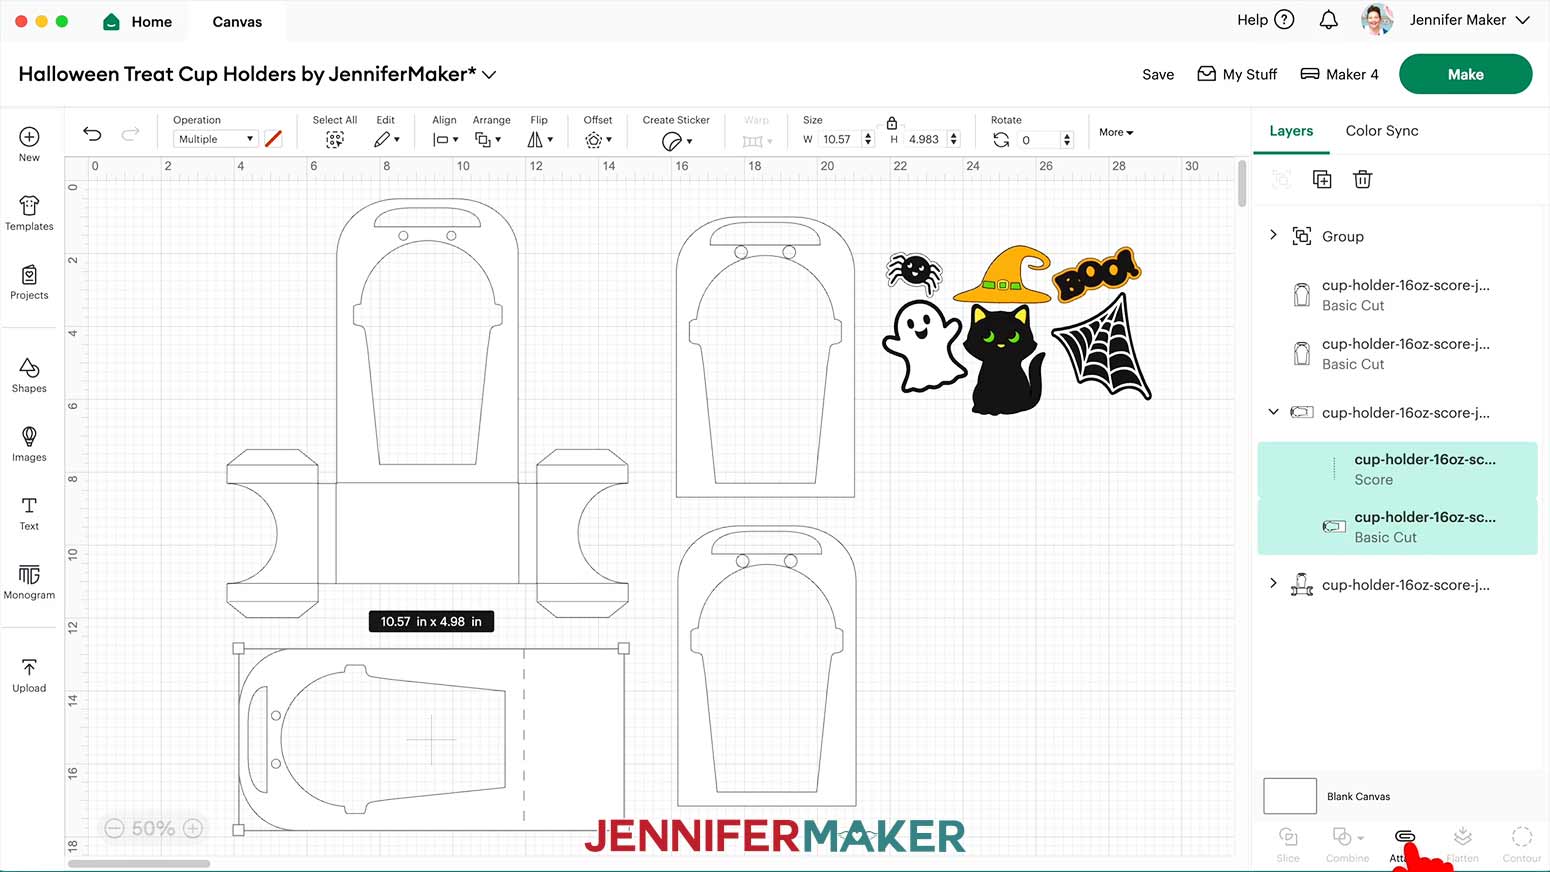Undo the last action

point(92,134)
